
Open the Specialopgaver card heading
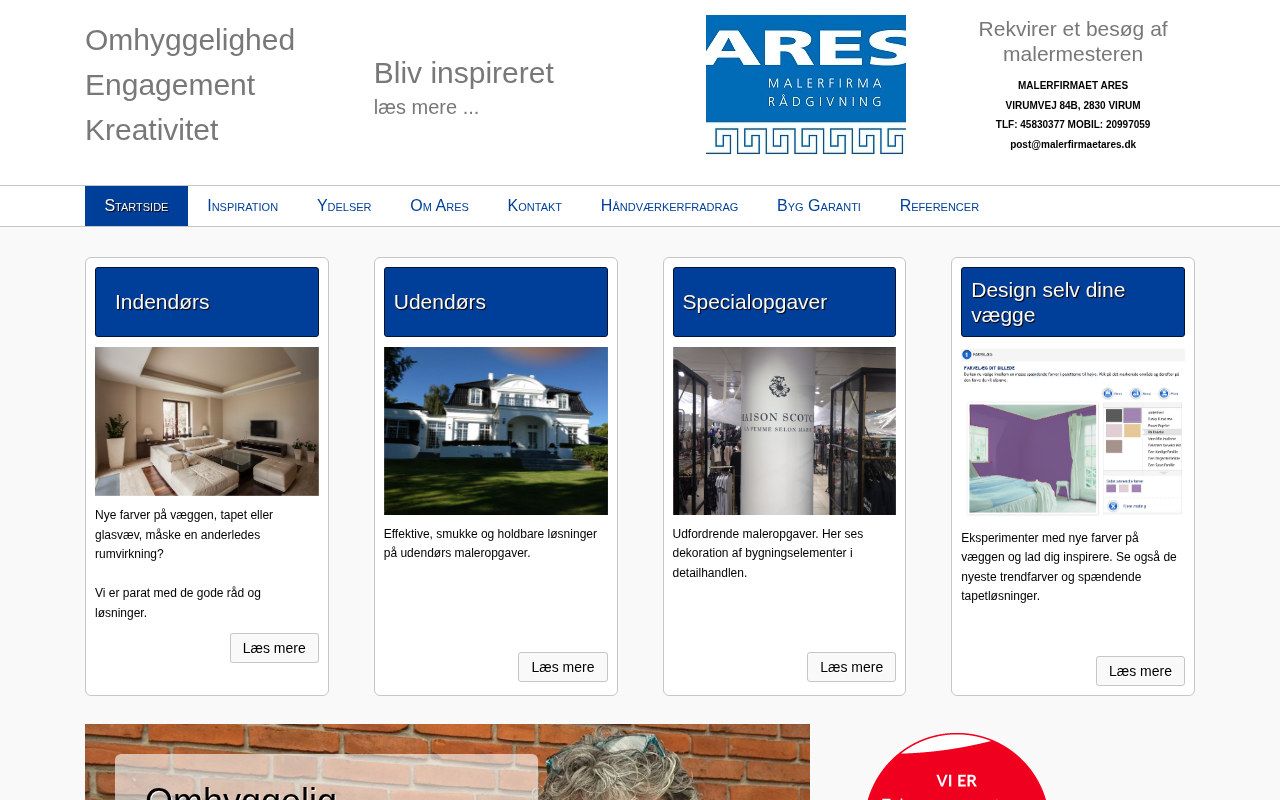pyautogui.click(x=784, y=302)
